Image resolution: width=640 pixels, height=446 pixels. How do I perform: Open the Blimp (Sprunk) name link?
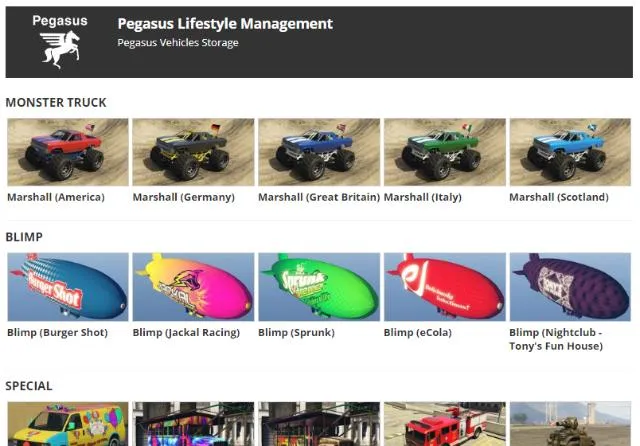pos(296,333)
